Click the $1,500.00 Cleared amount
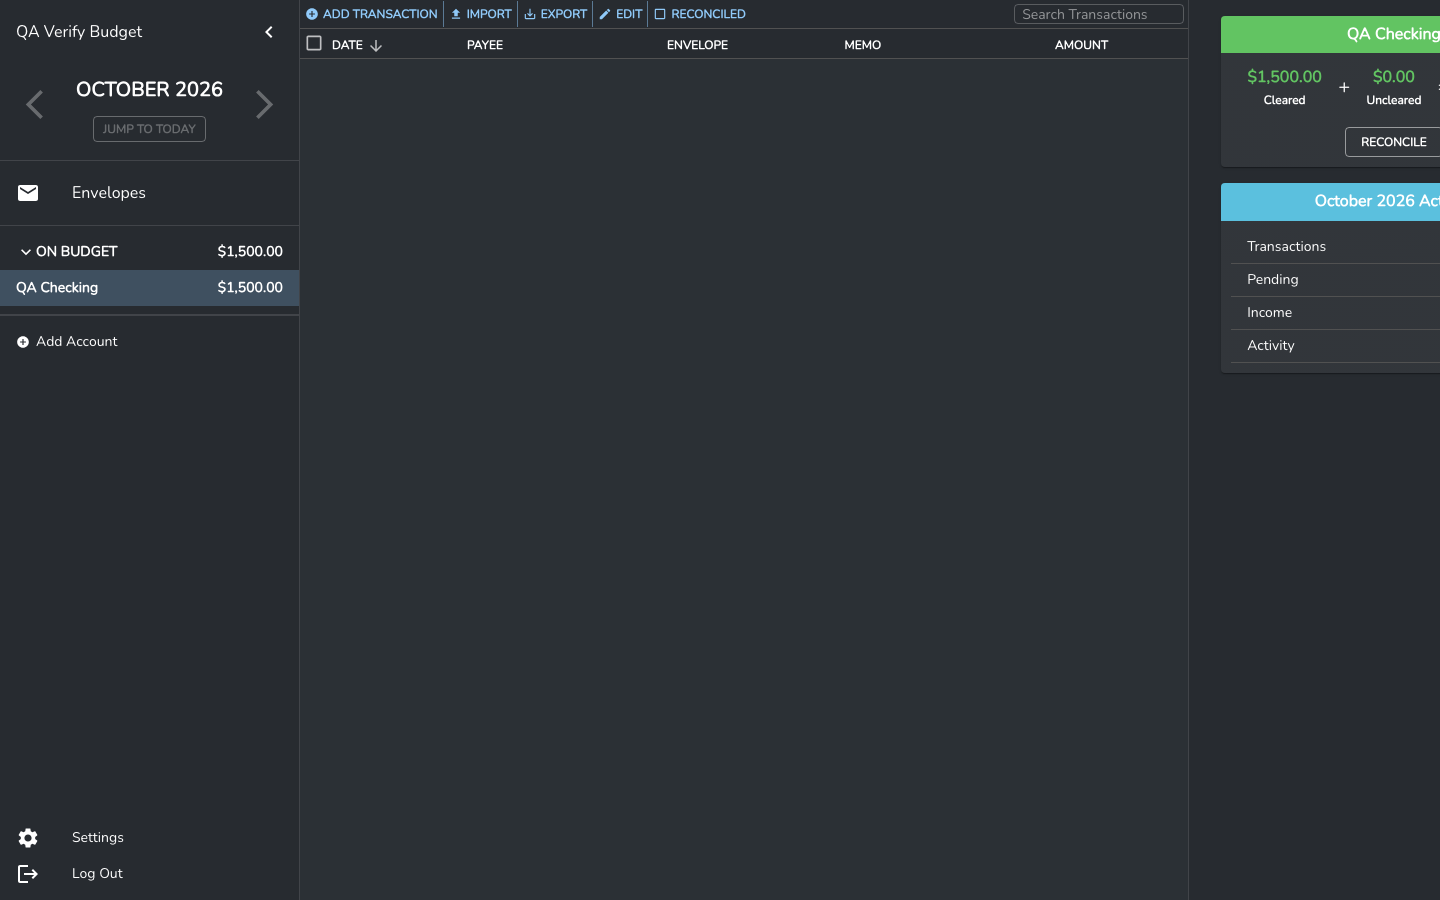The width and height of the screenshot is (1440, 900). point(1284,77)
